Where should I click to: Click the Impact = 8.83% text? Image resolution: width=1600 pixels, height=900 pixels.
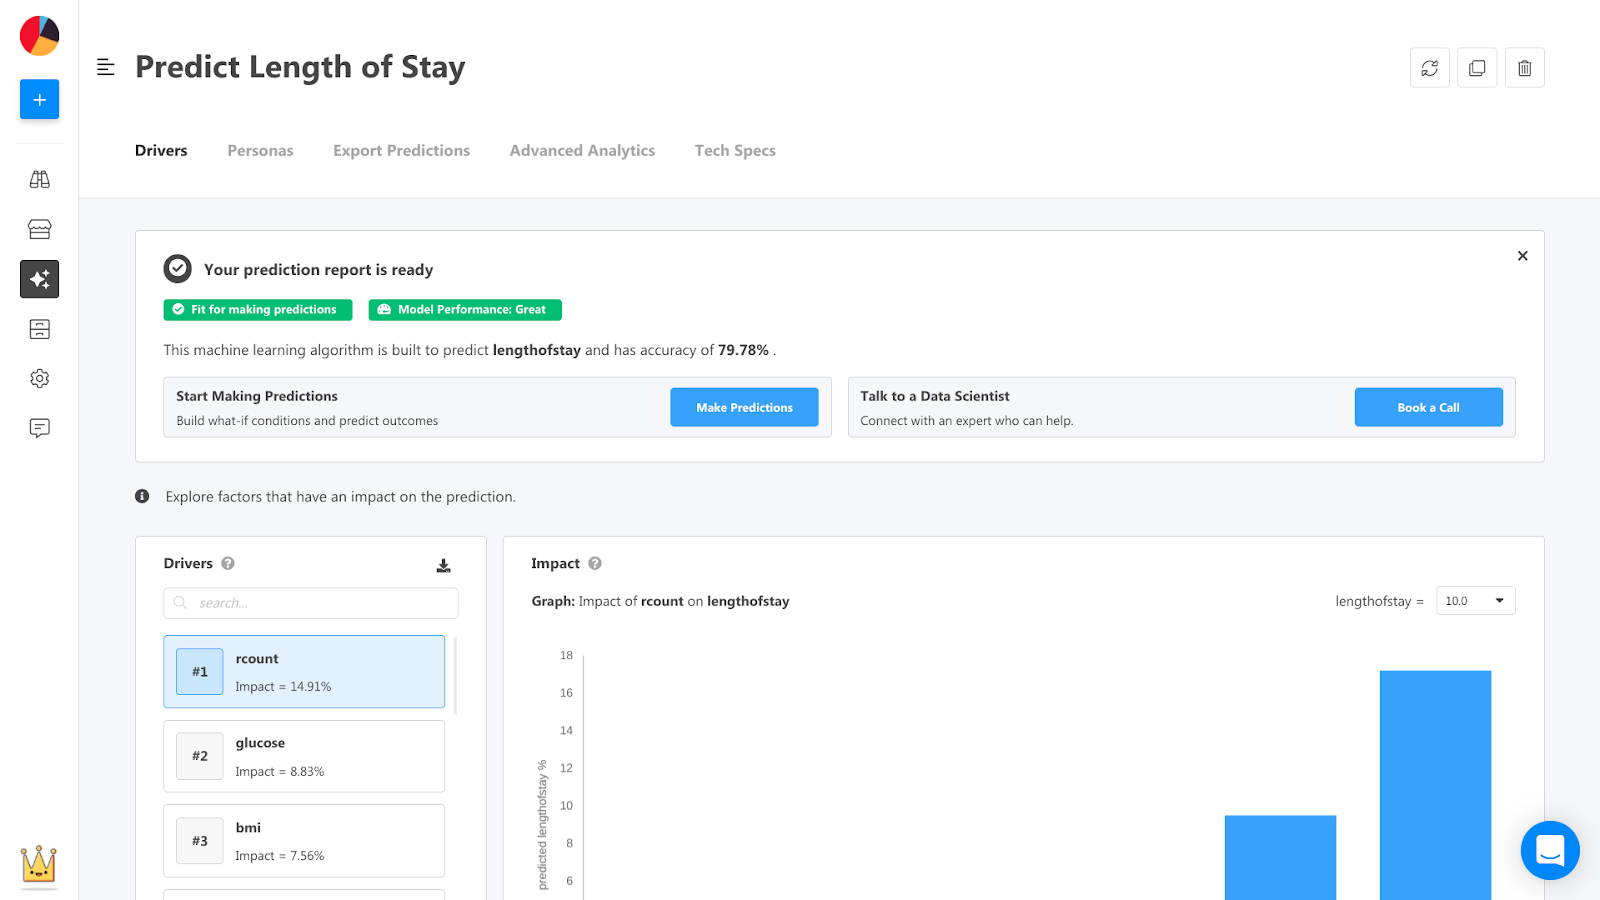click(280, 772)
